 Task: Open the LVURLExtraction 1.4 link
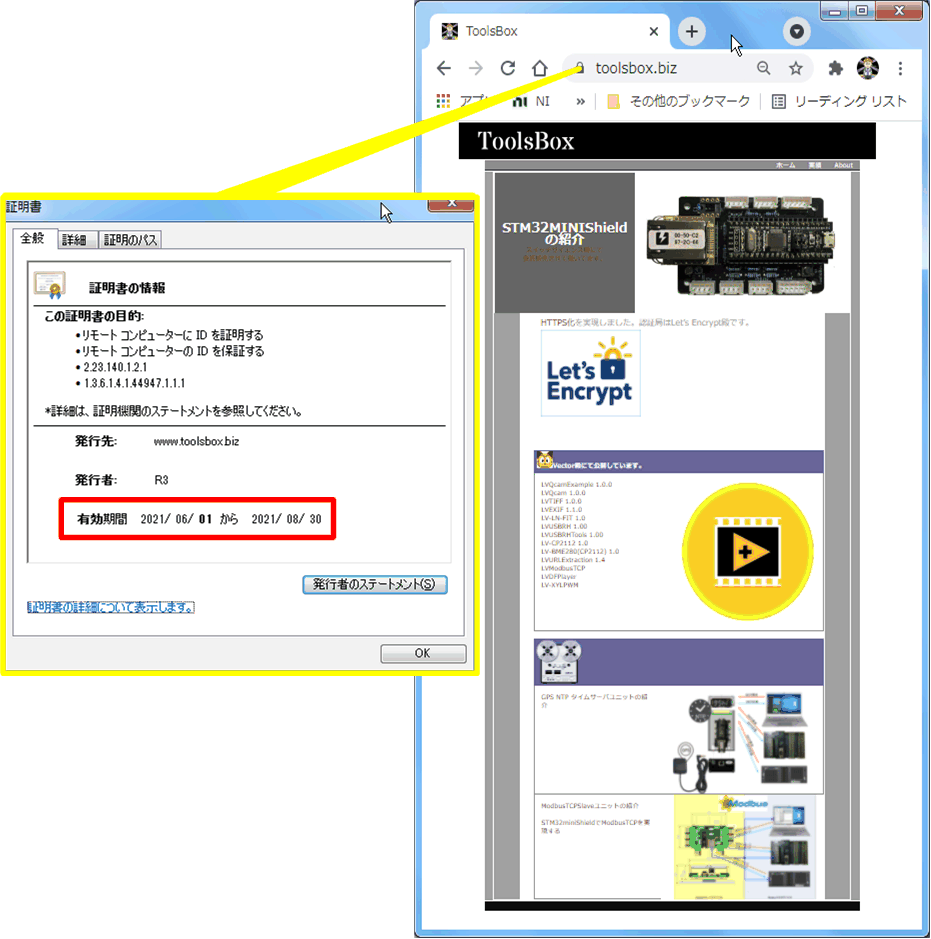[572, 560]
